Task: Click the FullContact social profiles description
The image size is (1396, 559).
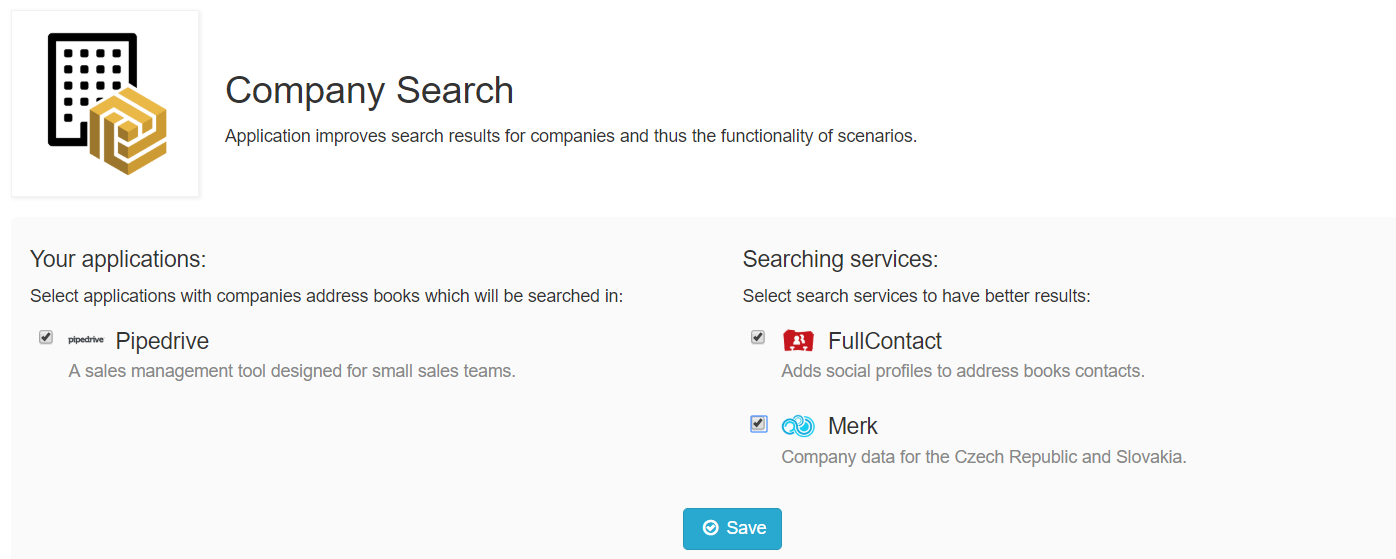Action: pyautogui.click(x=963, y=371)
